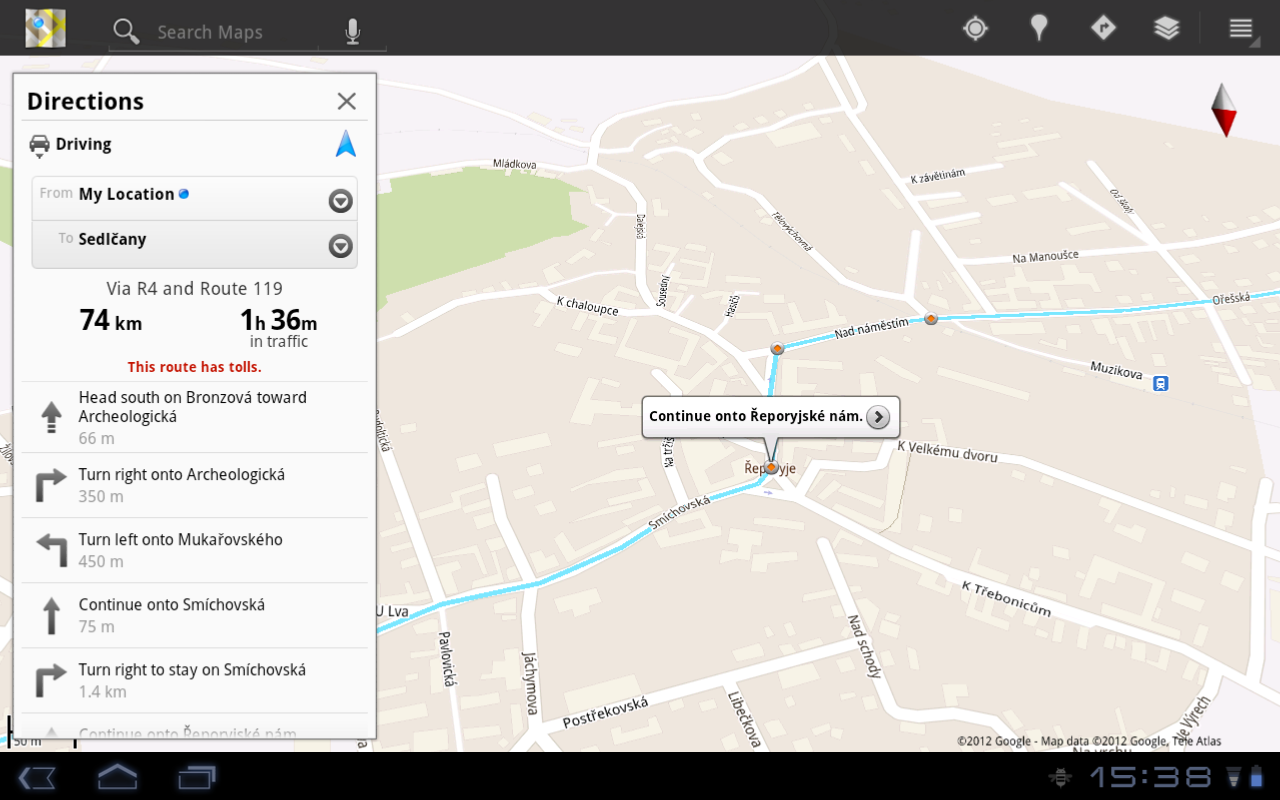Screen dimensions: 1280x800
Task: Select step Turn right onto Archeologická
Action: (x=195, y=485)
